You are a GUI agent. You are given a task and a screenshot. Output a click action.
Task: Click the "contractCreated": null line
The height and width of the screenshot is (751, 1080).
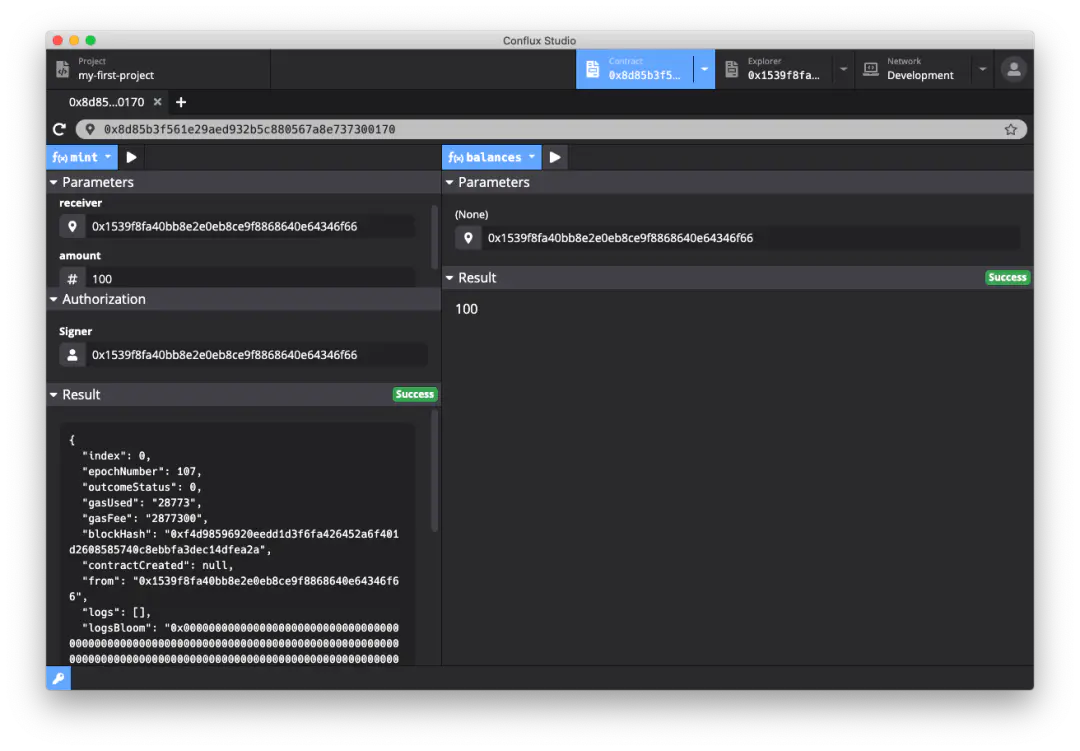tap(158, 565)
